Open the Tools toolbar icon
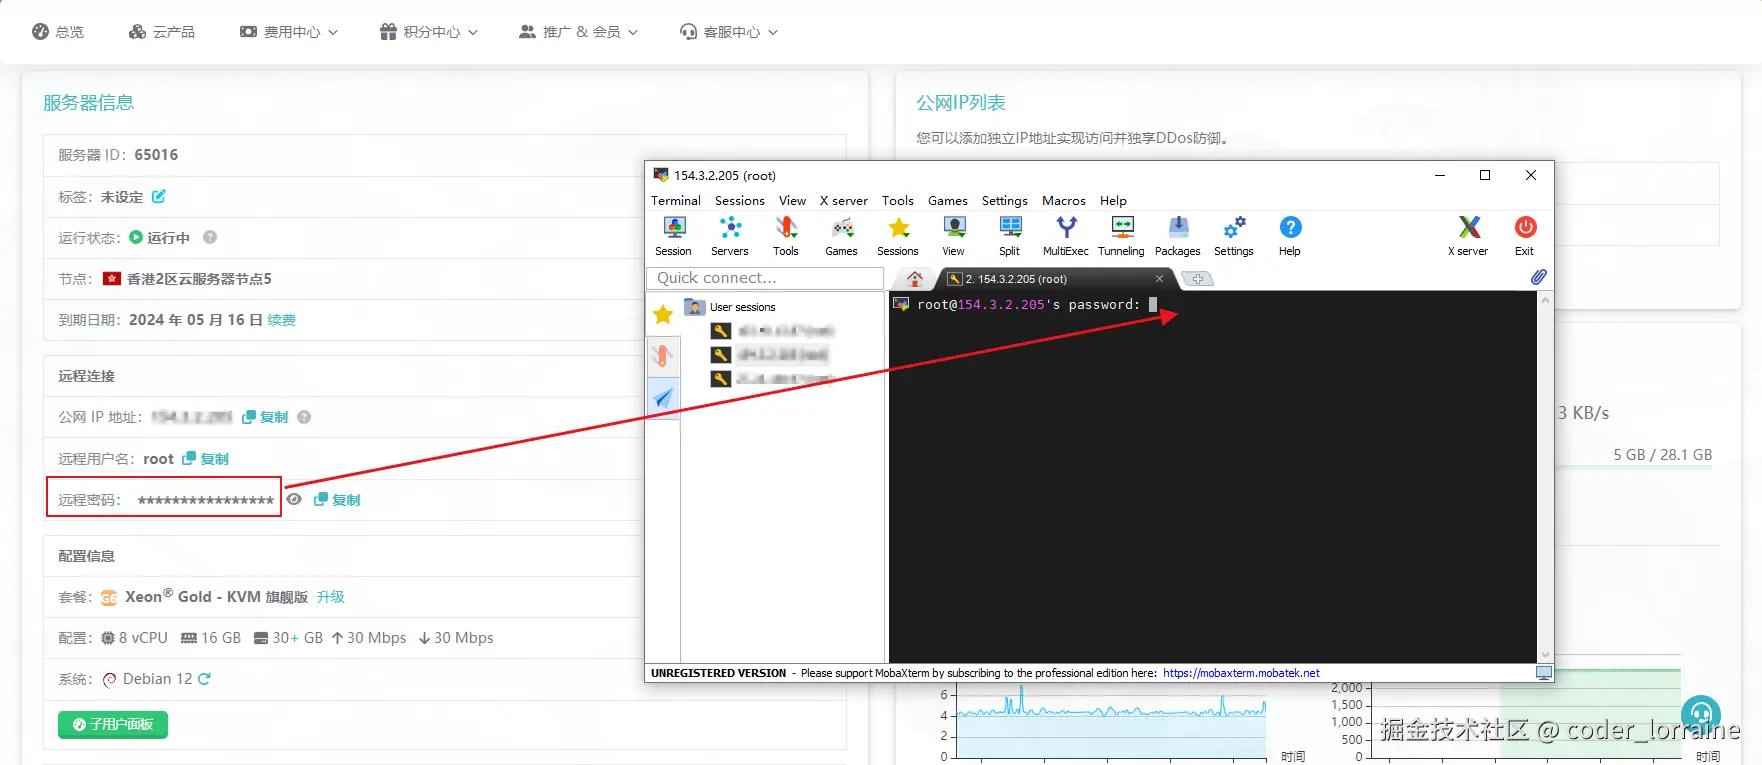Viewport: 1762px width, 765px height. (786, 236)
